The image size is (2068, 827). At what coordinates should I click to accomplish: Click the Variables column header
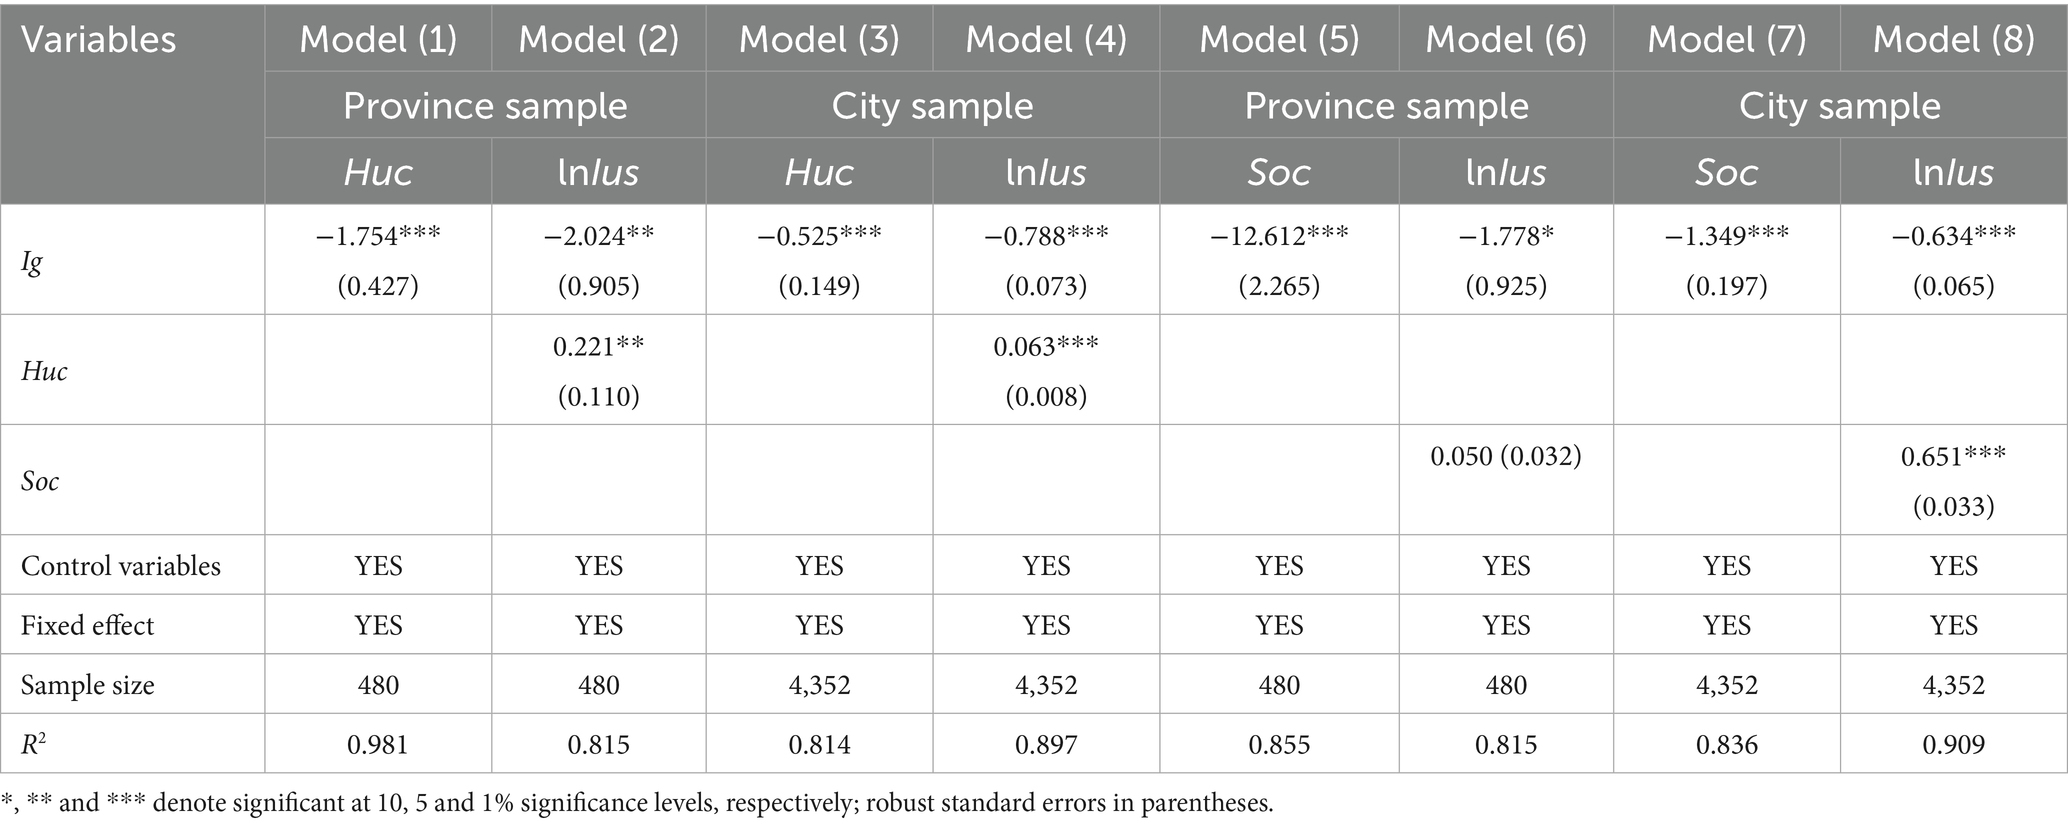(98, 40)
